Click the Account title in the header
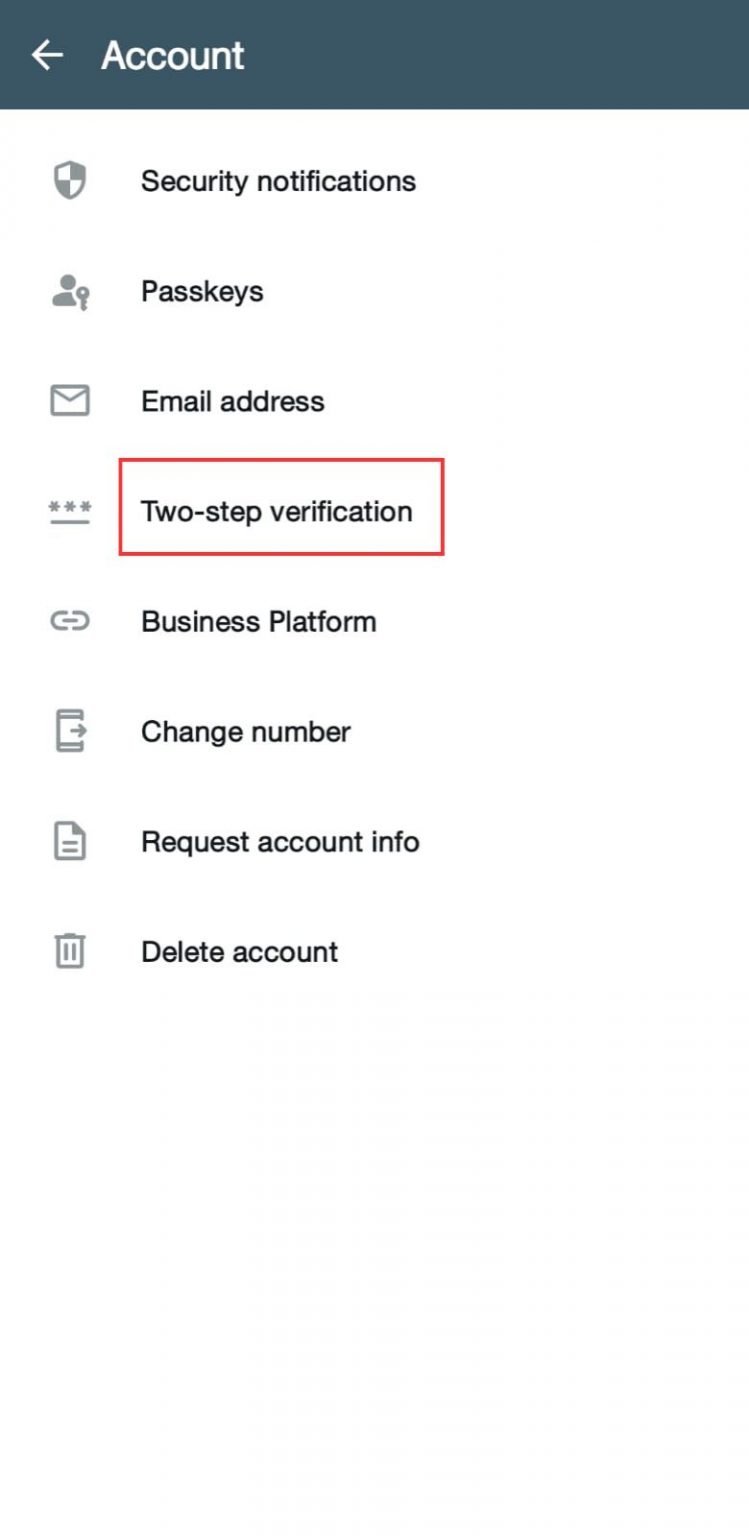 tap(173, 55)
